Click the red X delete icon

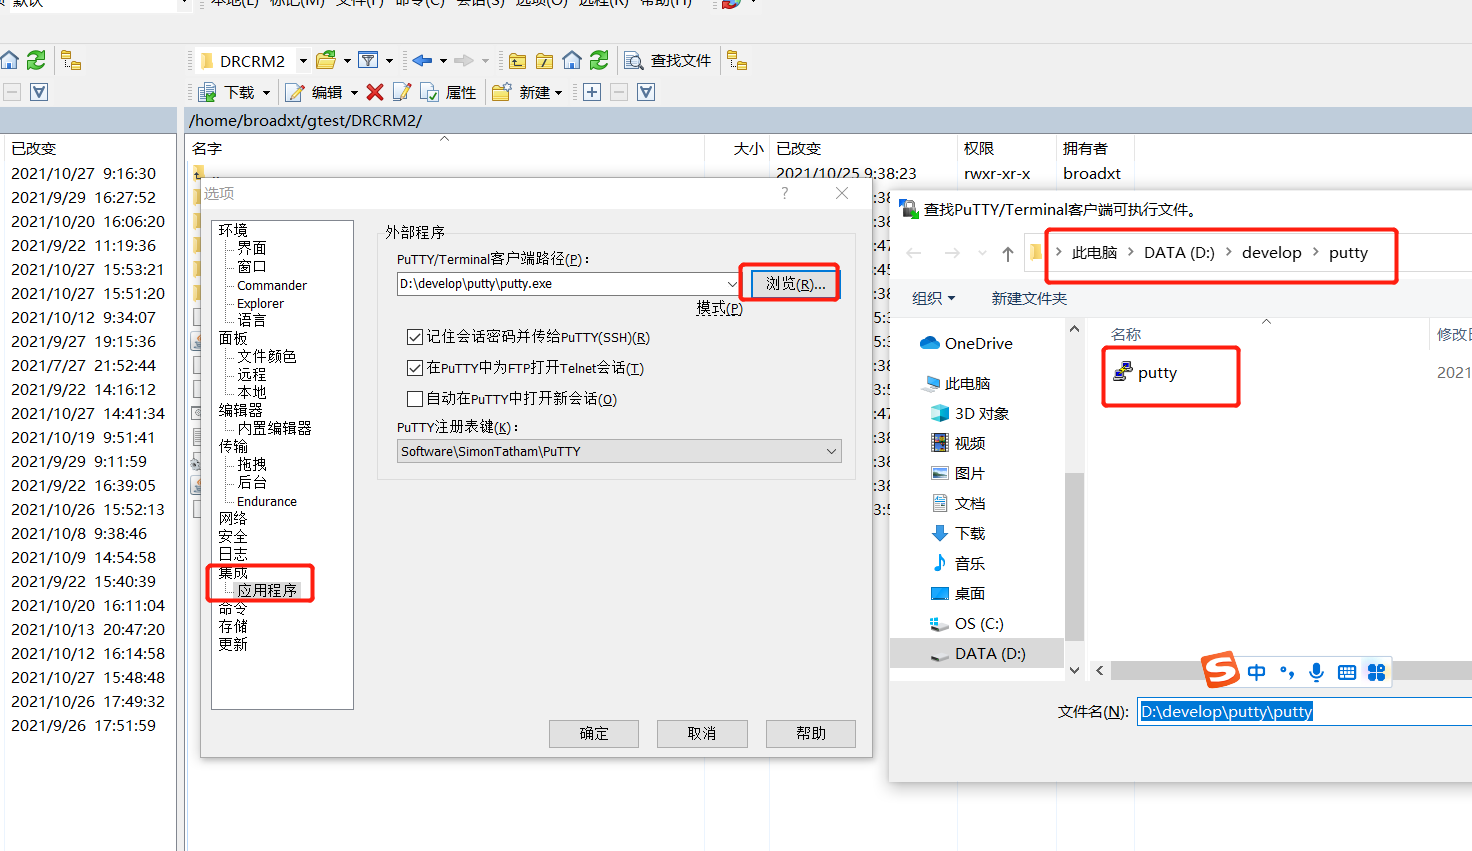point(375,92)
